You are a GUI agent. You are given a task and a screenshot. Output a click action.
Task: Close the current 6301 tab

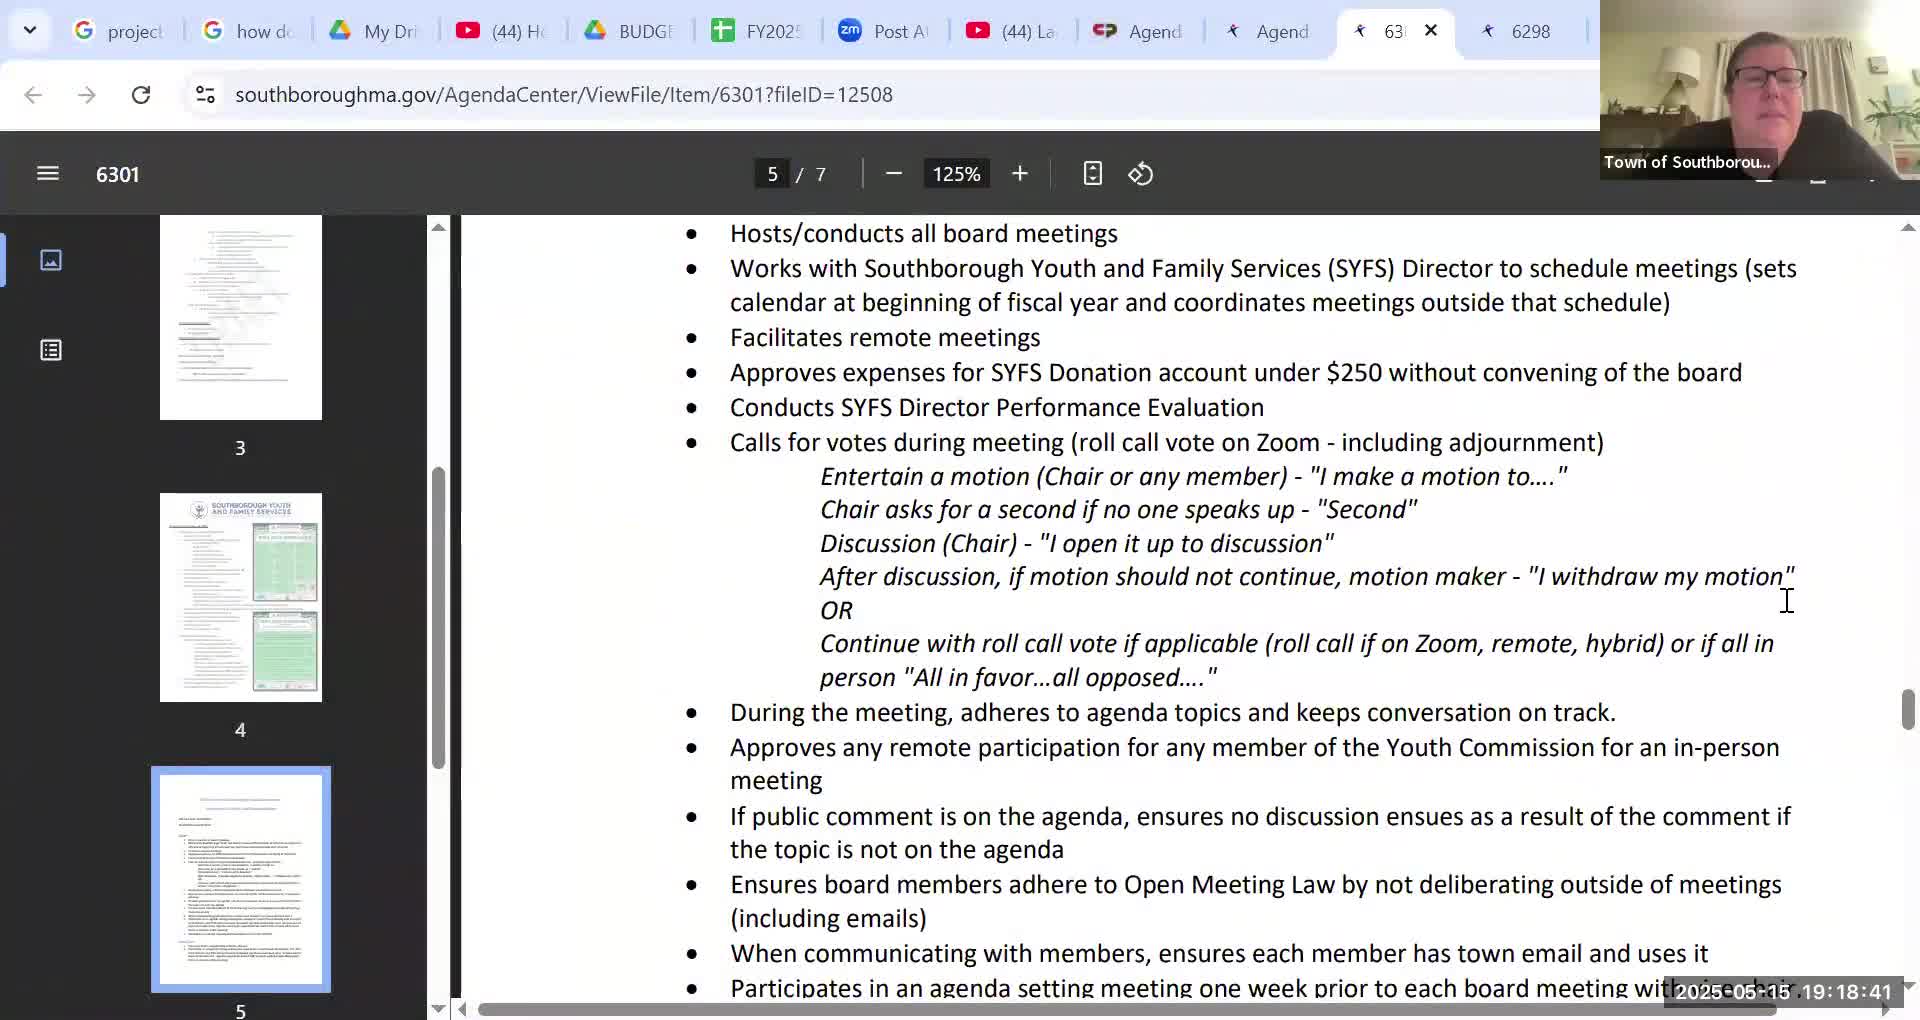pos(1431,31)
